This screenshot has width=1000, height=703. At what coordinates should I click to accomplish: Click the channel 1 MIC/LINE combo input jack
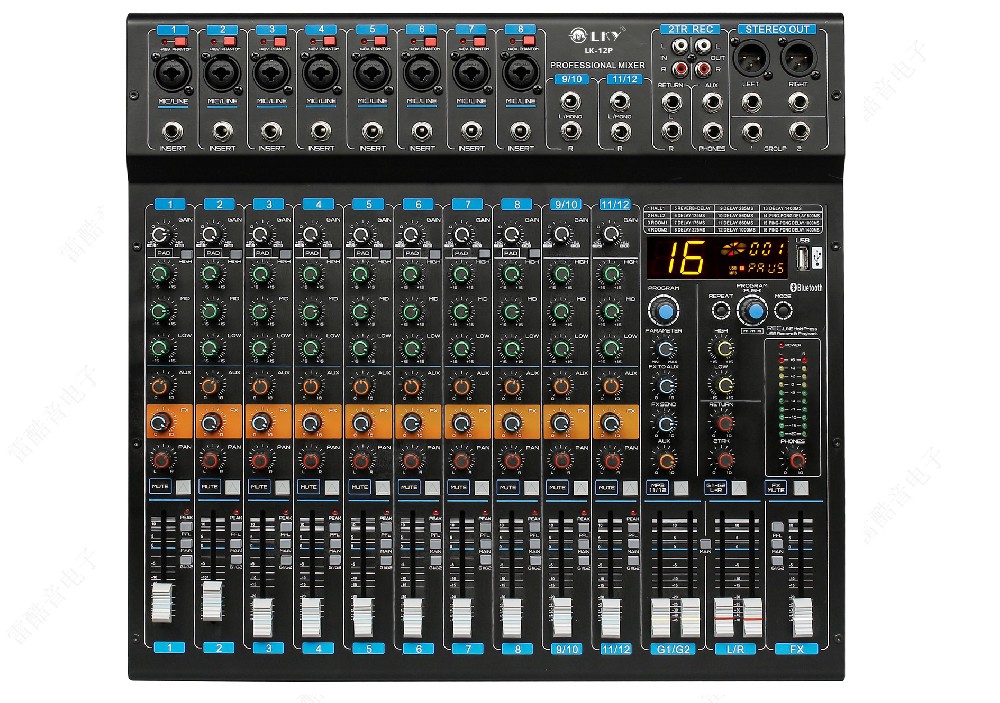click(172, 72)
